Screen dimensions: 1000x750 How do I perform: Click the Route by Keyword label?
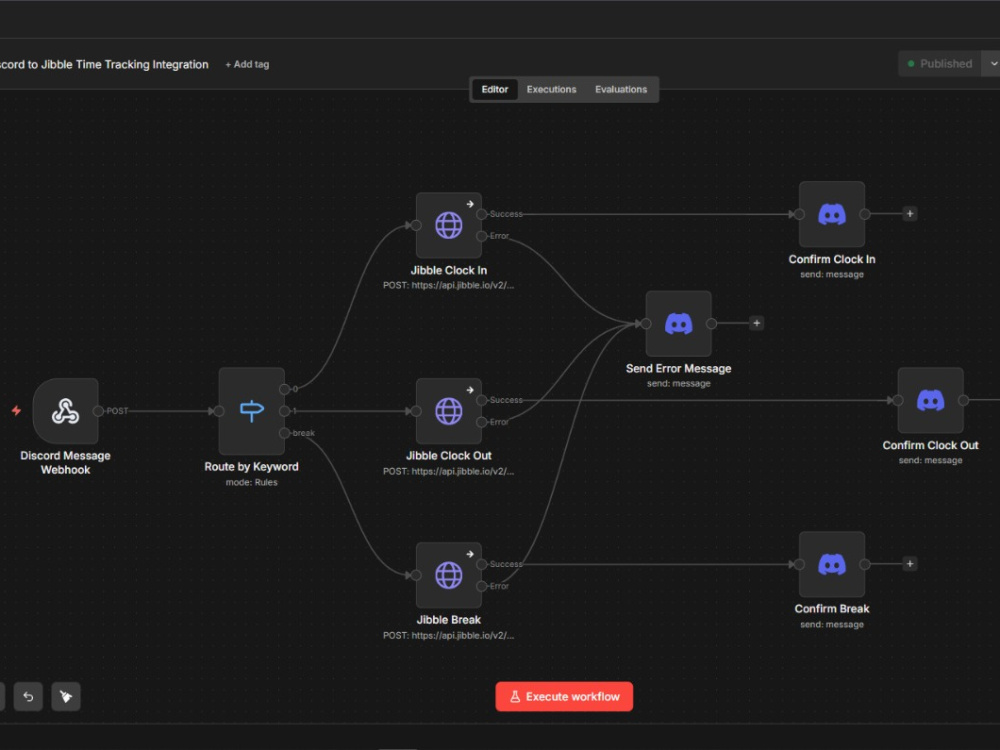(251, 467)
